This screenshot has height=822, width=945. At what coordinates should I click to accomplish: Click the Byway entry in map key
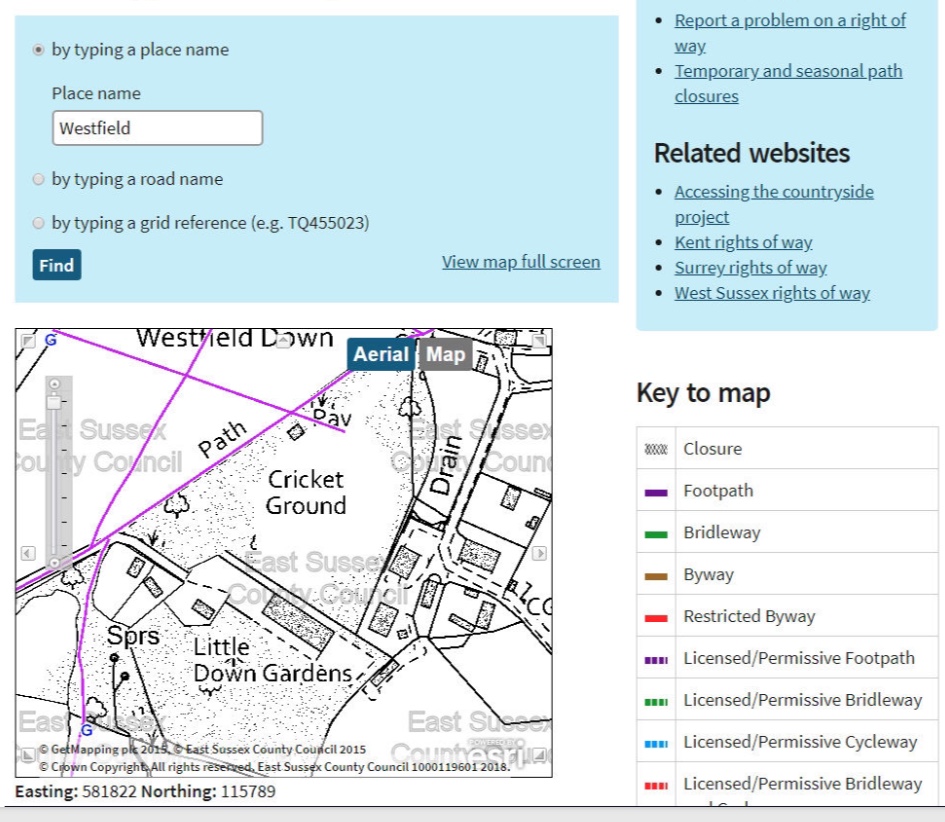(x=787, y=574)
